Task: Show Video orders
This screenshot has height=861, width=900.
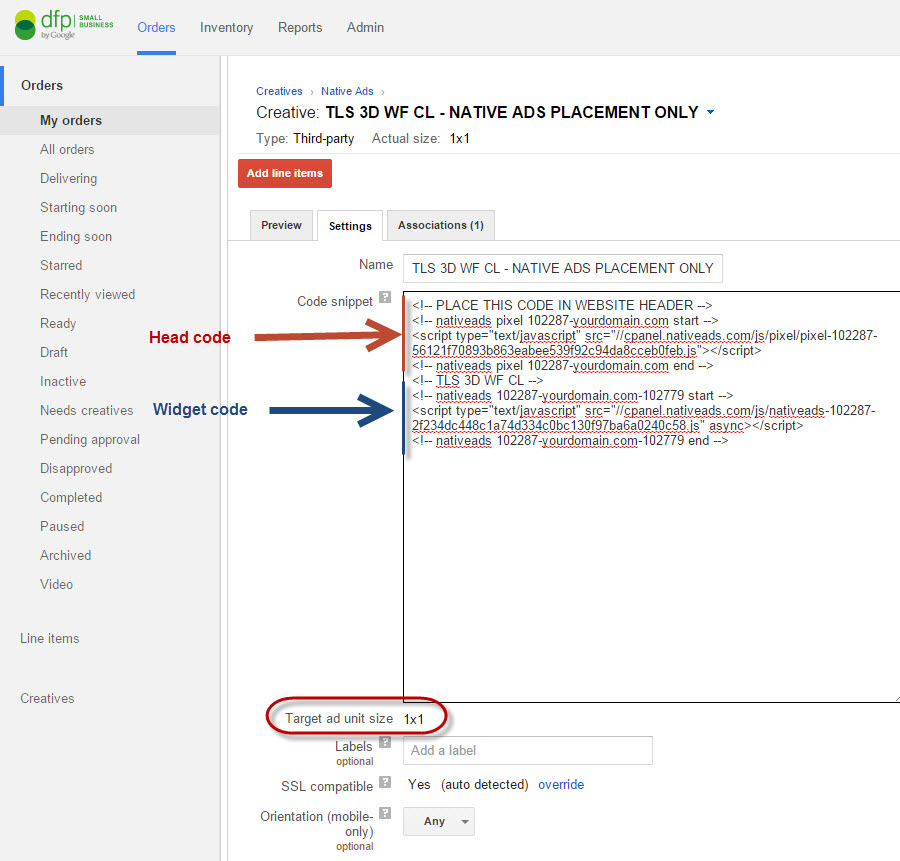Action: [x=56, y=584]
